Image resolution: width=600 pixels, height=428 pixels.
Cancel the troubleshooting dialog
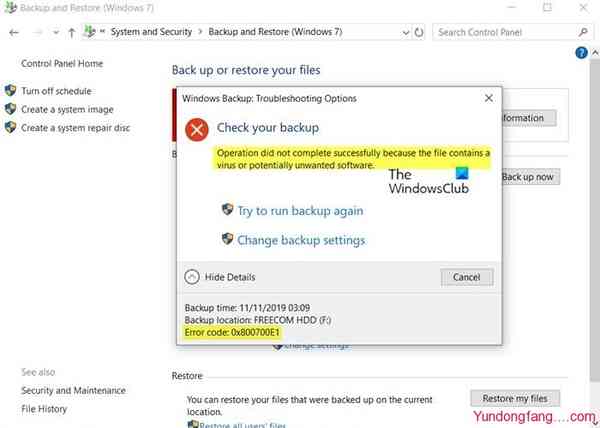pos(466,277)
